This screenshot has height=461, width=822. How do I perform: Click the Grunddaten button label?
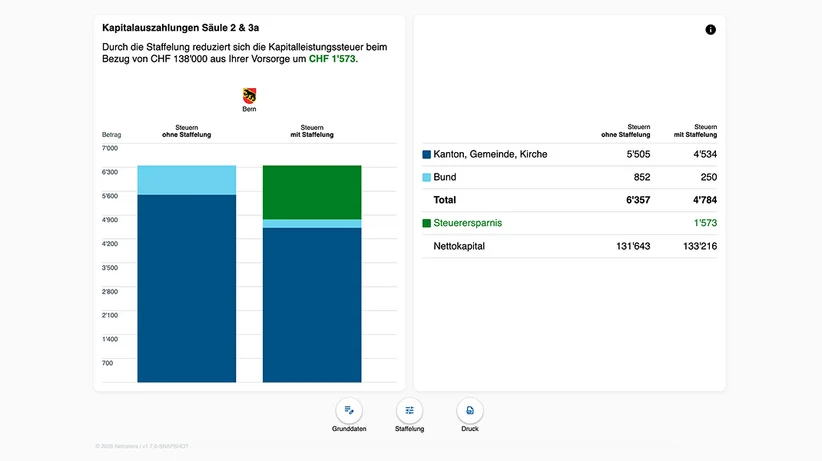tap(349, 428)
